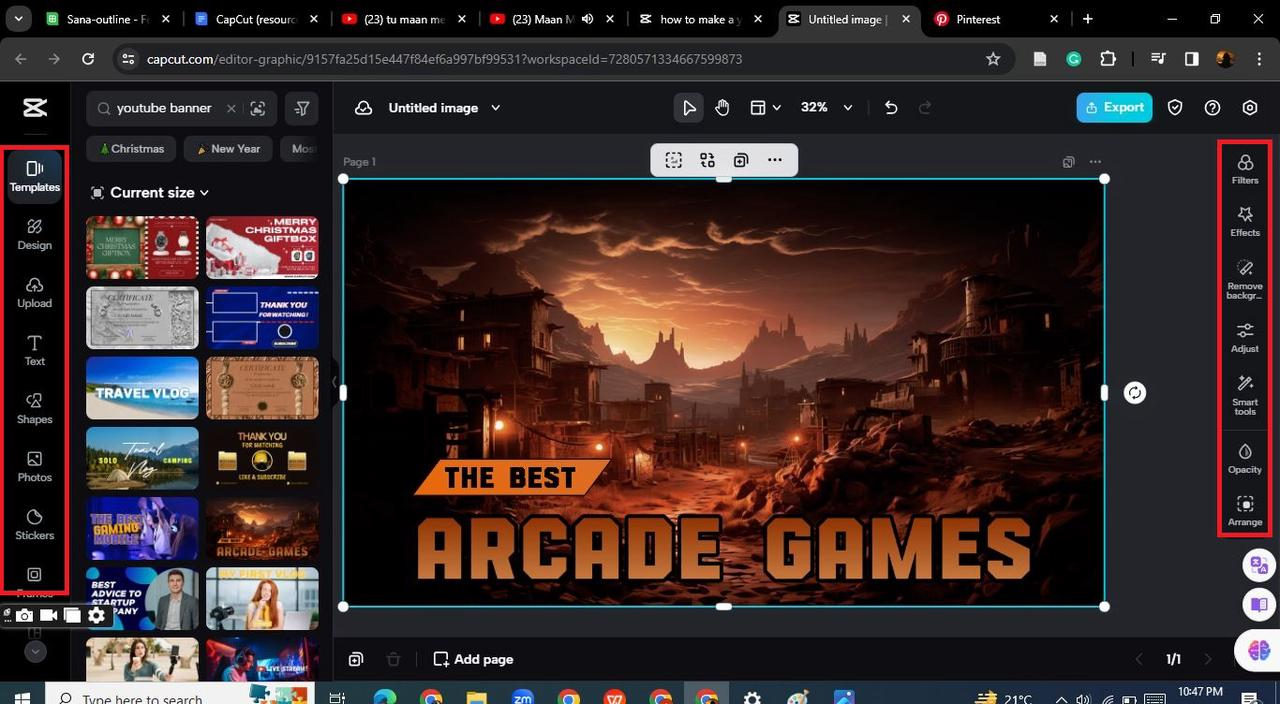
Task: Duplicate Page 1 using page header icon
Action: point(1068,162)
